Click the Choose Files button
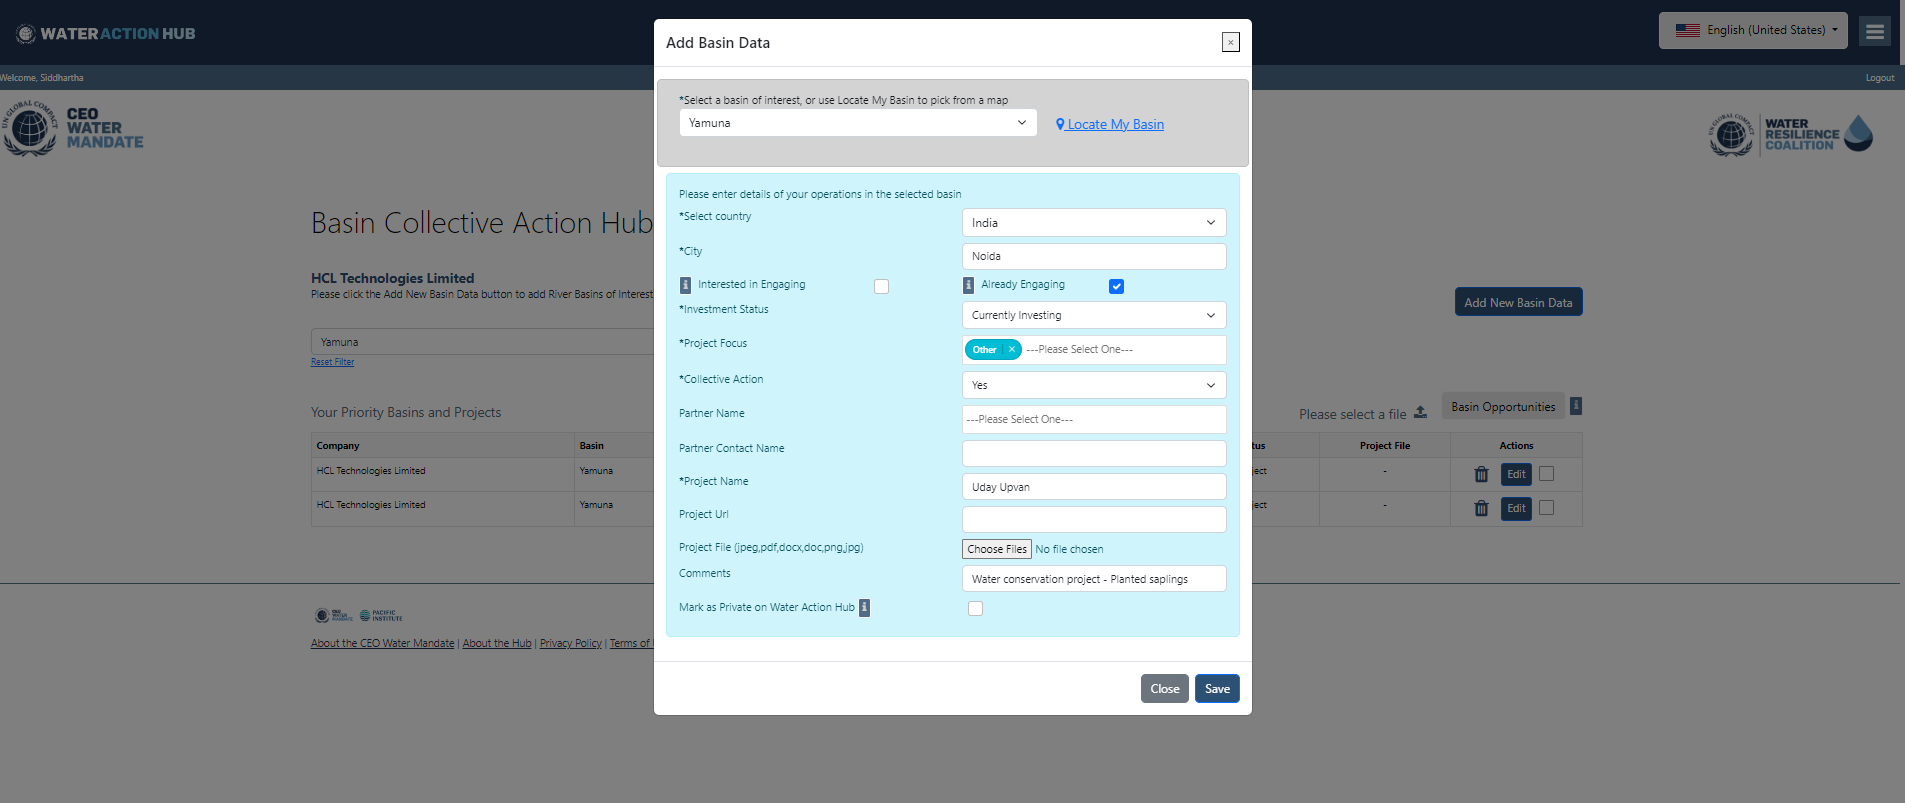Screen dimensions: 1905x803 [x=996, y=549]
